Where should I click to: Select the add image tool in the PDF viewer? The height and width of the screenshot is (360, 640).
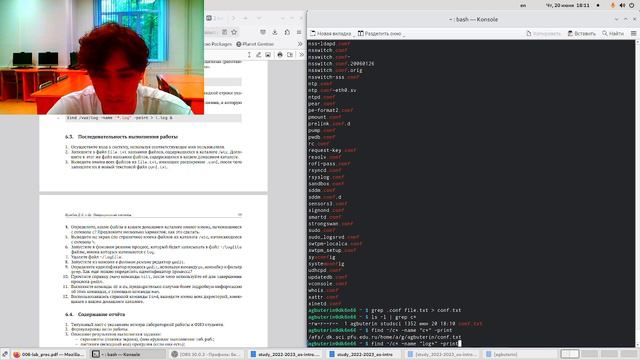pos(268,55)
